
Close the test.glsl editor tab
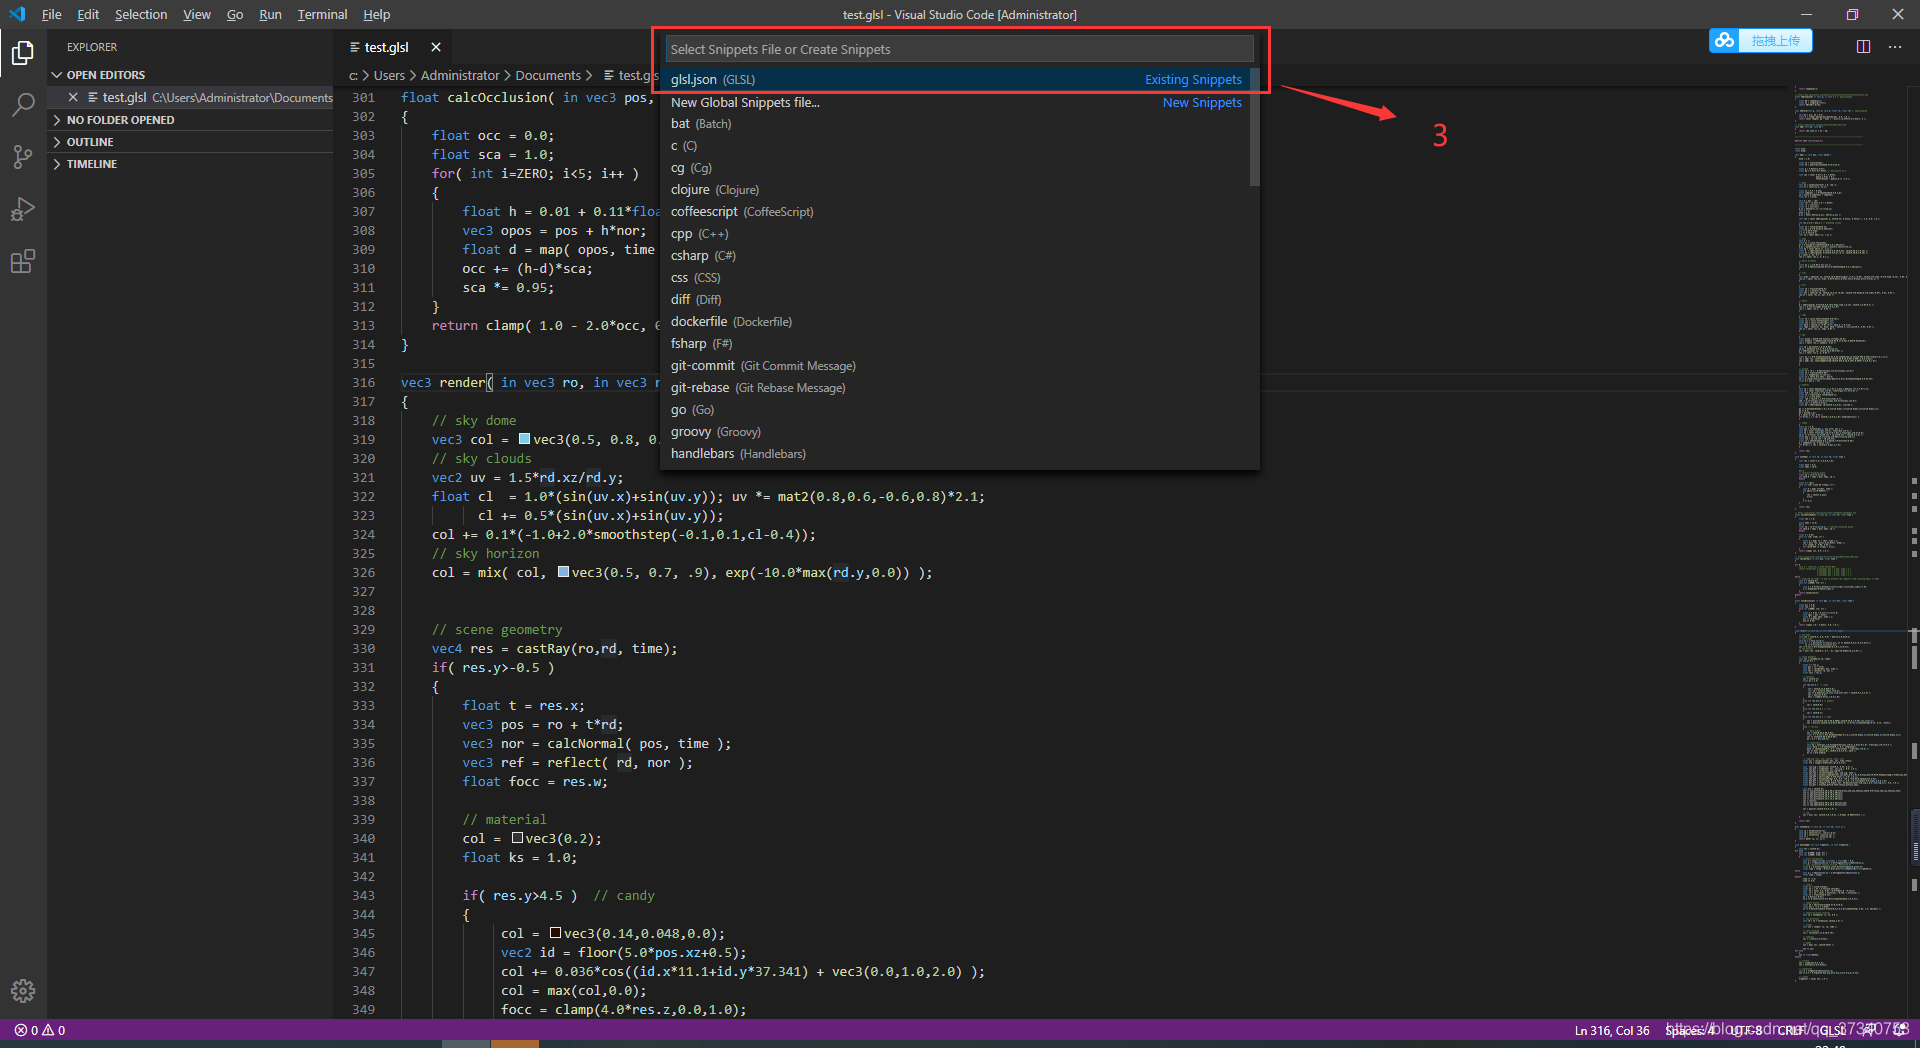click(x=436, y=47)
